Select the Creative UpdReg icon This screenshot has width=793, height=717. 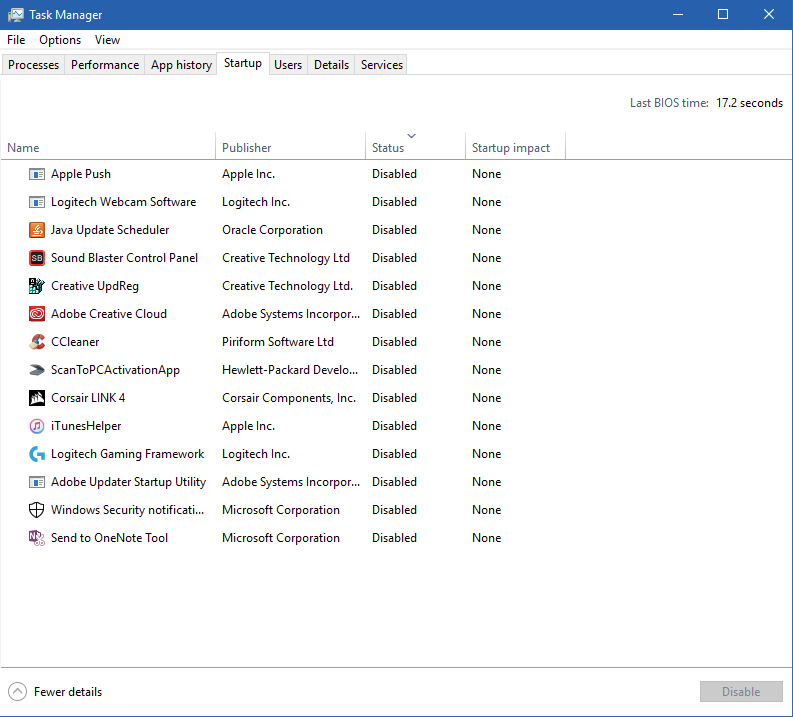pos(36,286)
